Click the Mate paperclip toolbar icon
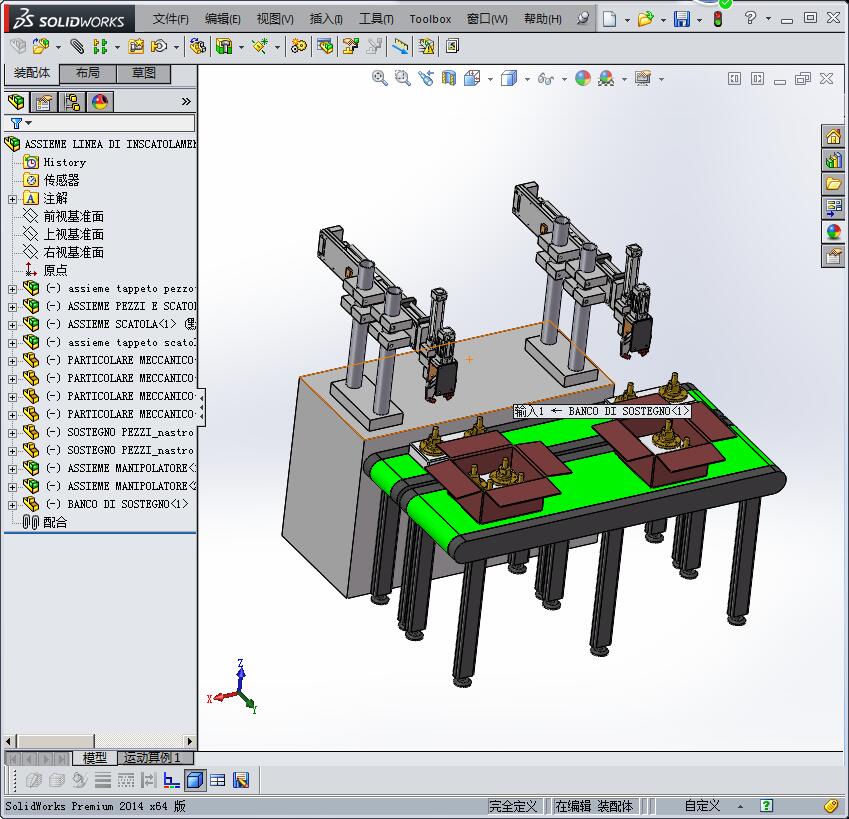This screenshot has height=819, width=849. pos(77,47)
